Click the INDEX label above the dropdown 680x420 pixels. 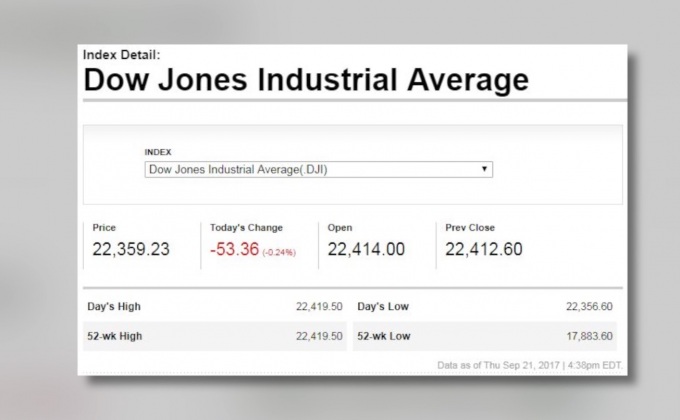click(158, 152)
